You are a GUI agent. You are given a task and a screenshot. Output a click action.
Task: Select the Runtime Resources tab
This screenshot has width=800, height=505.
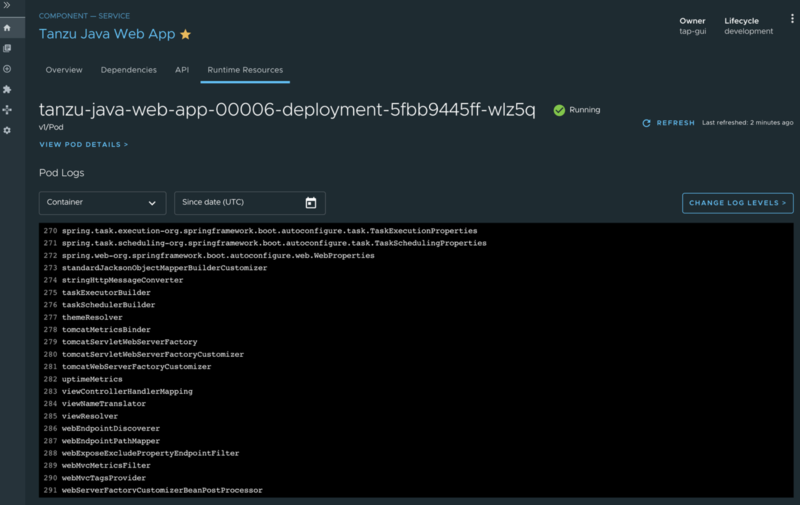244,70
